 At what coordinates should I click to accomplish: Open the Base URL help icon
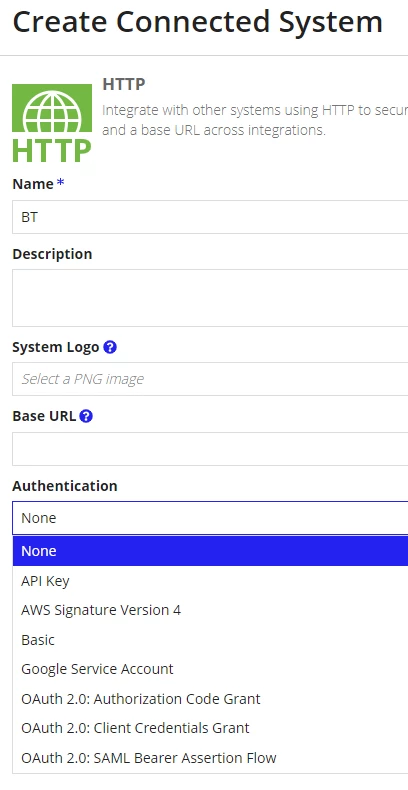coord(86,416)
